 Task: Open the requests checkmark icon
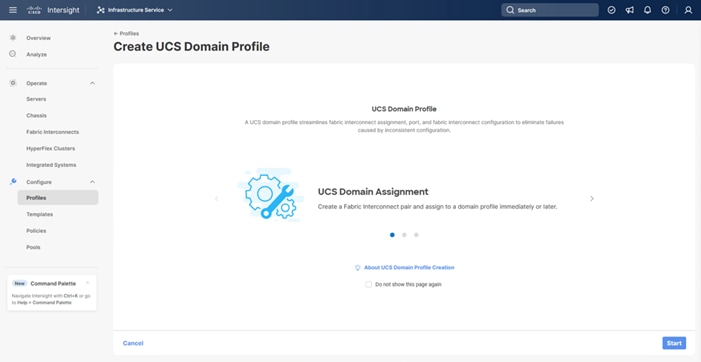click(611, 10)
